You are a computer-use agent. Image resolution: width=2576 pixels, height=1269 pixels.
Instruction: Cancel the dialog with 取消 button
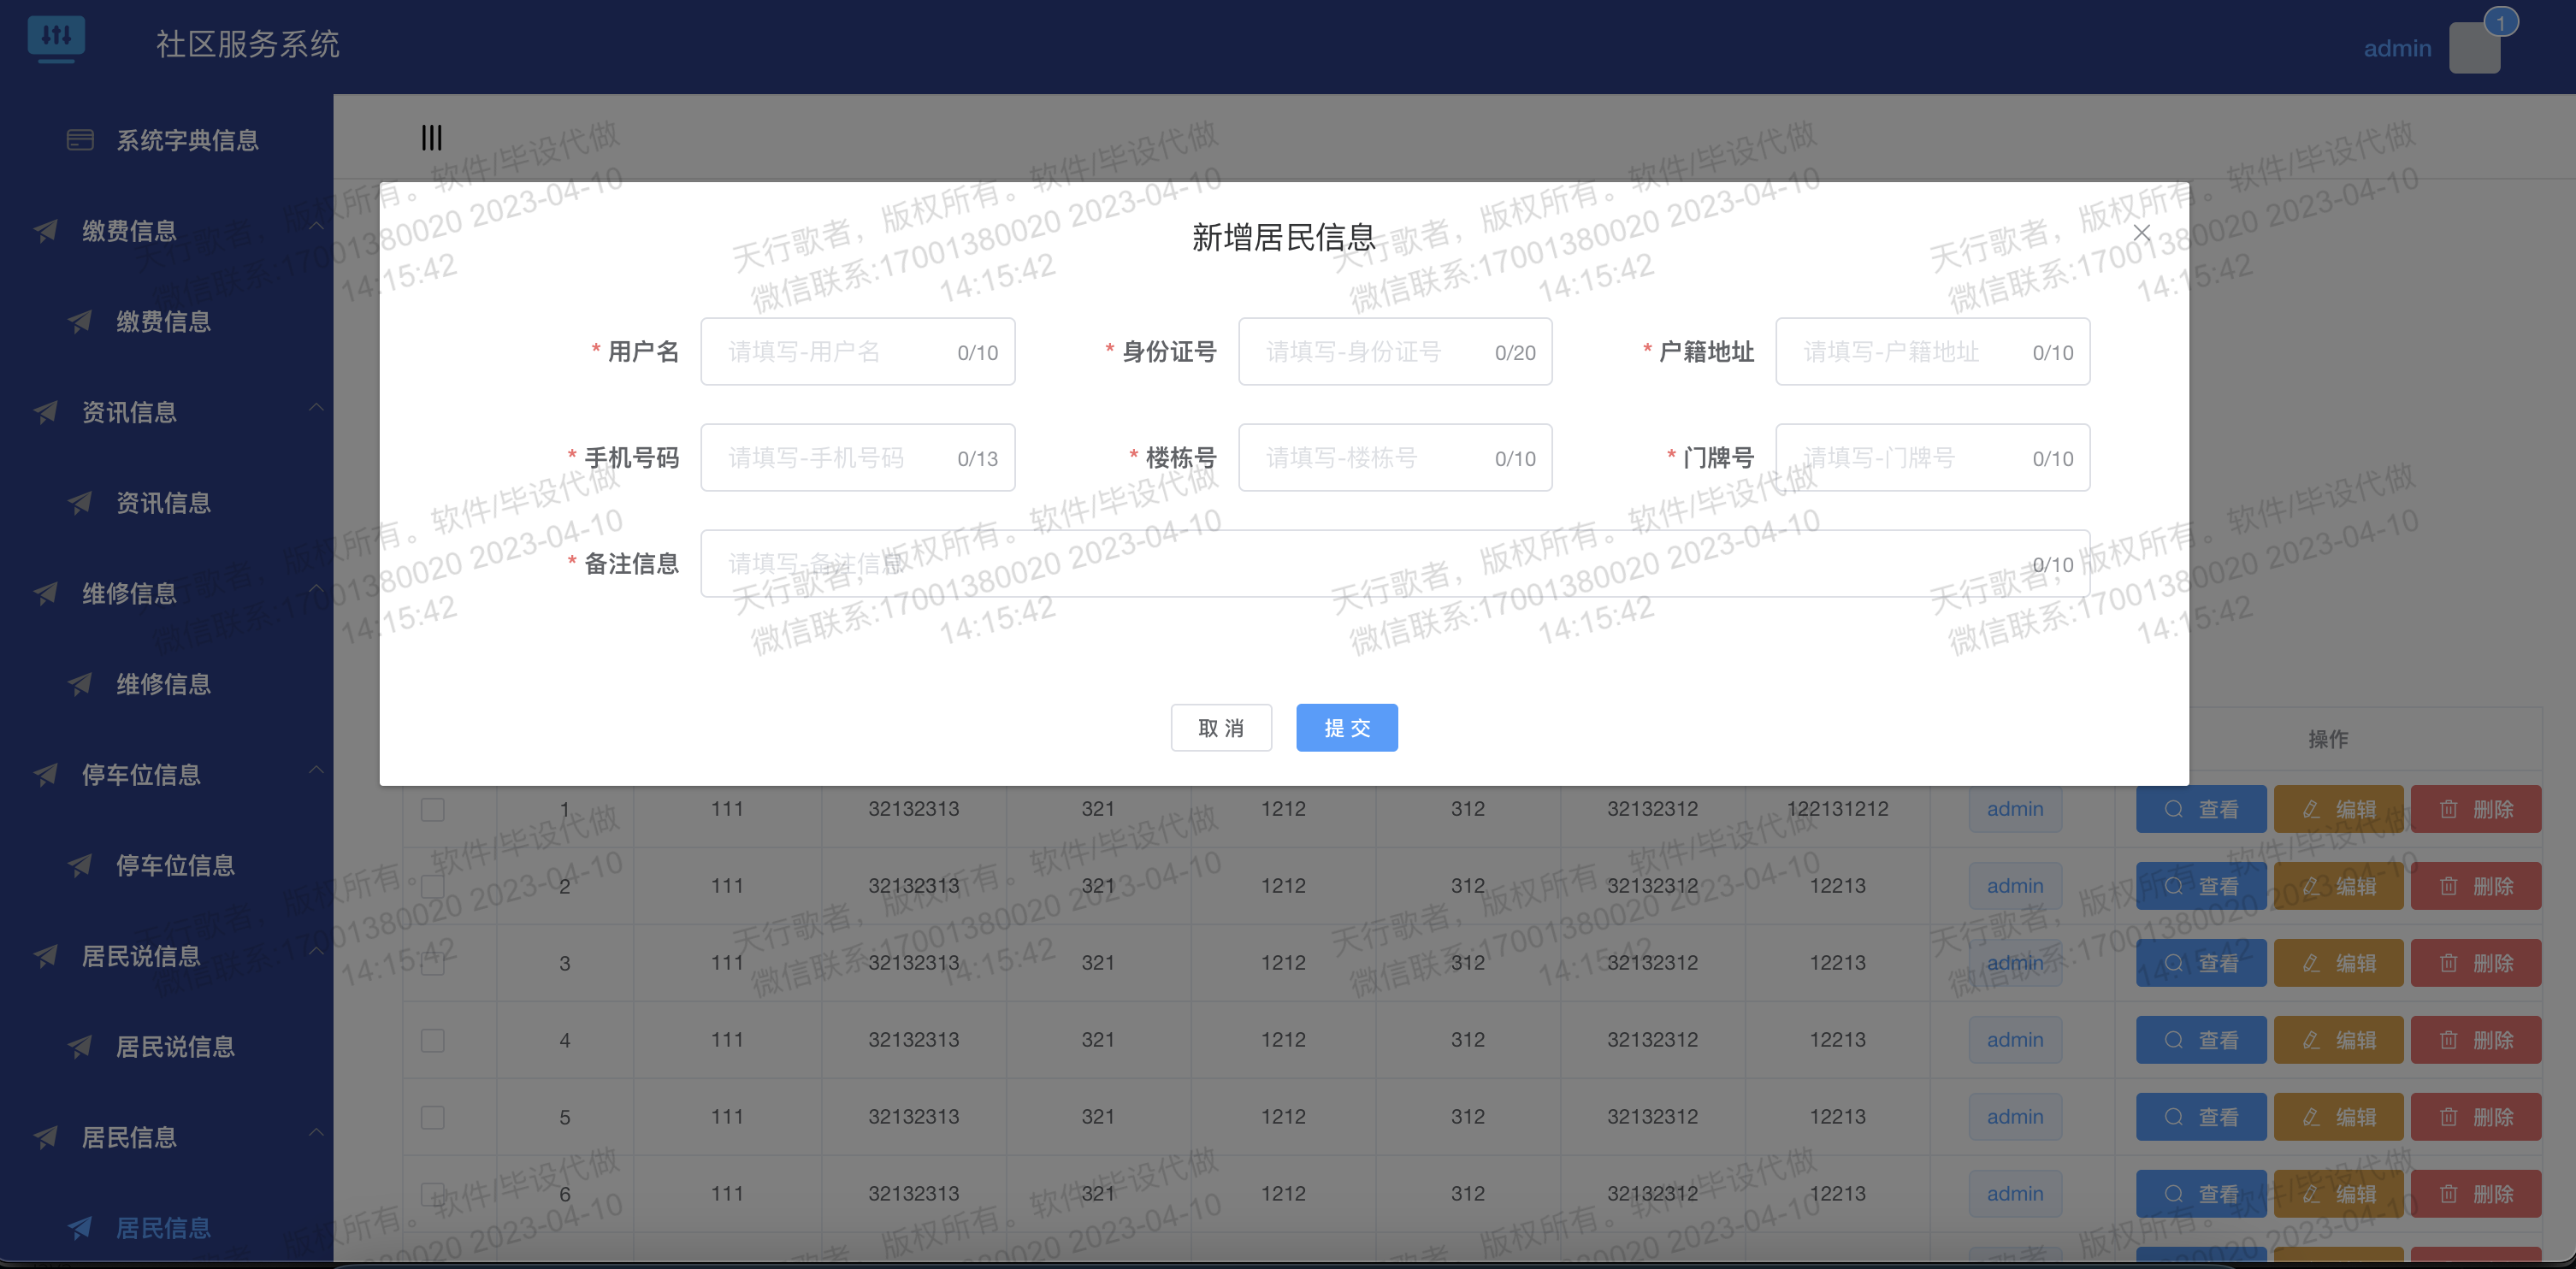coord(1221,728)
